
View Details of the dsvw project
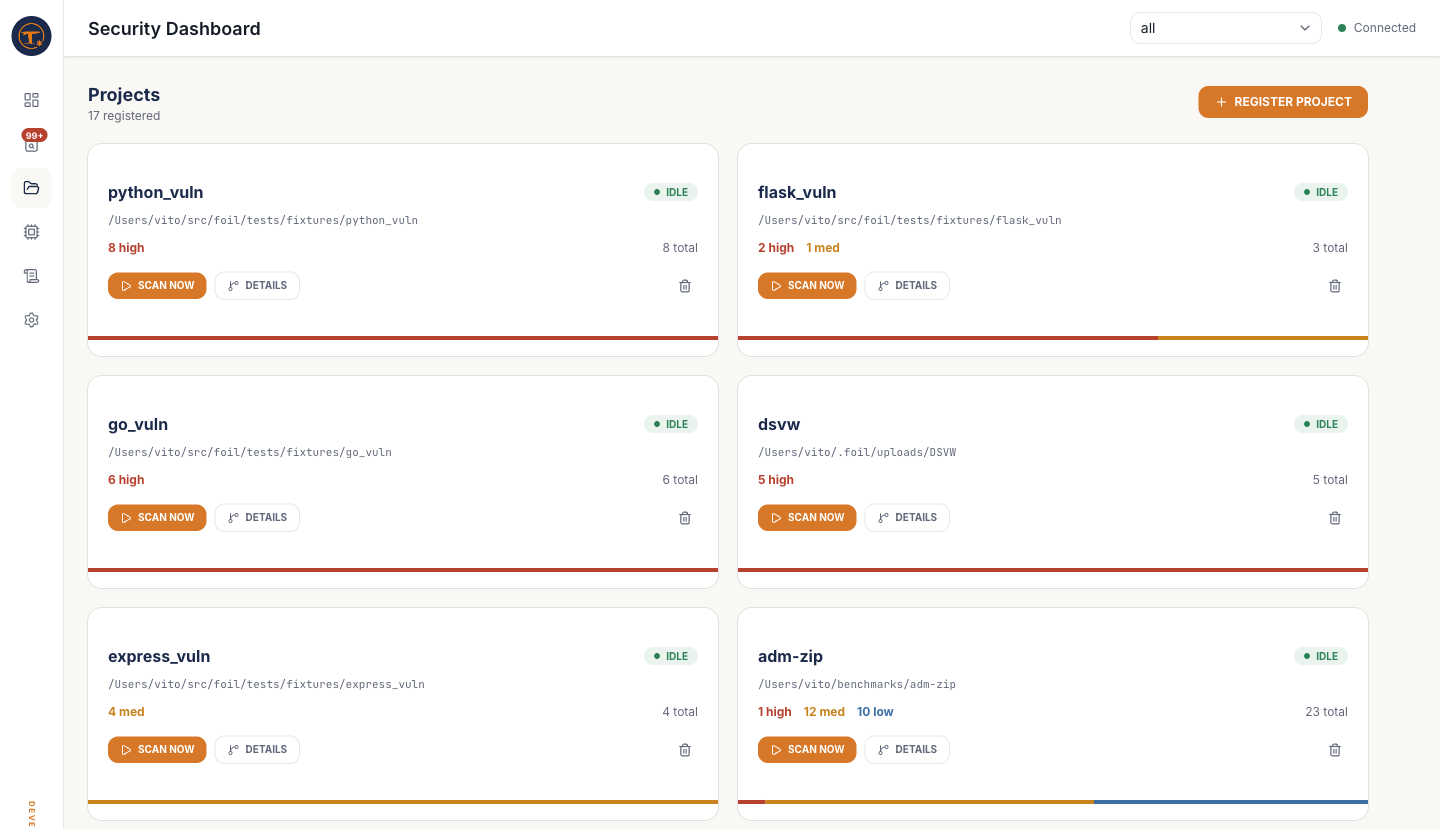pyautogui.click(x=907, y=518)
